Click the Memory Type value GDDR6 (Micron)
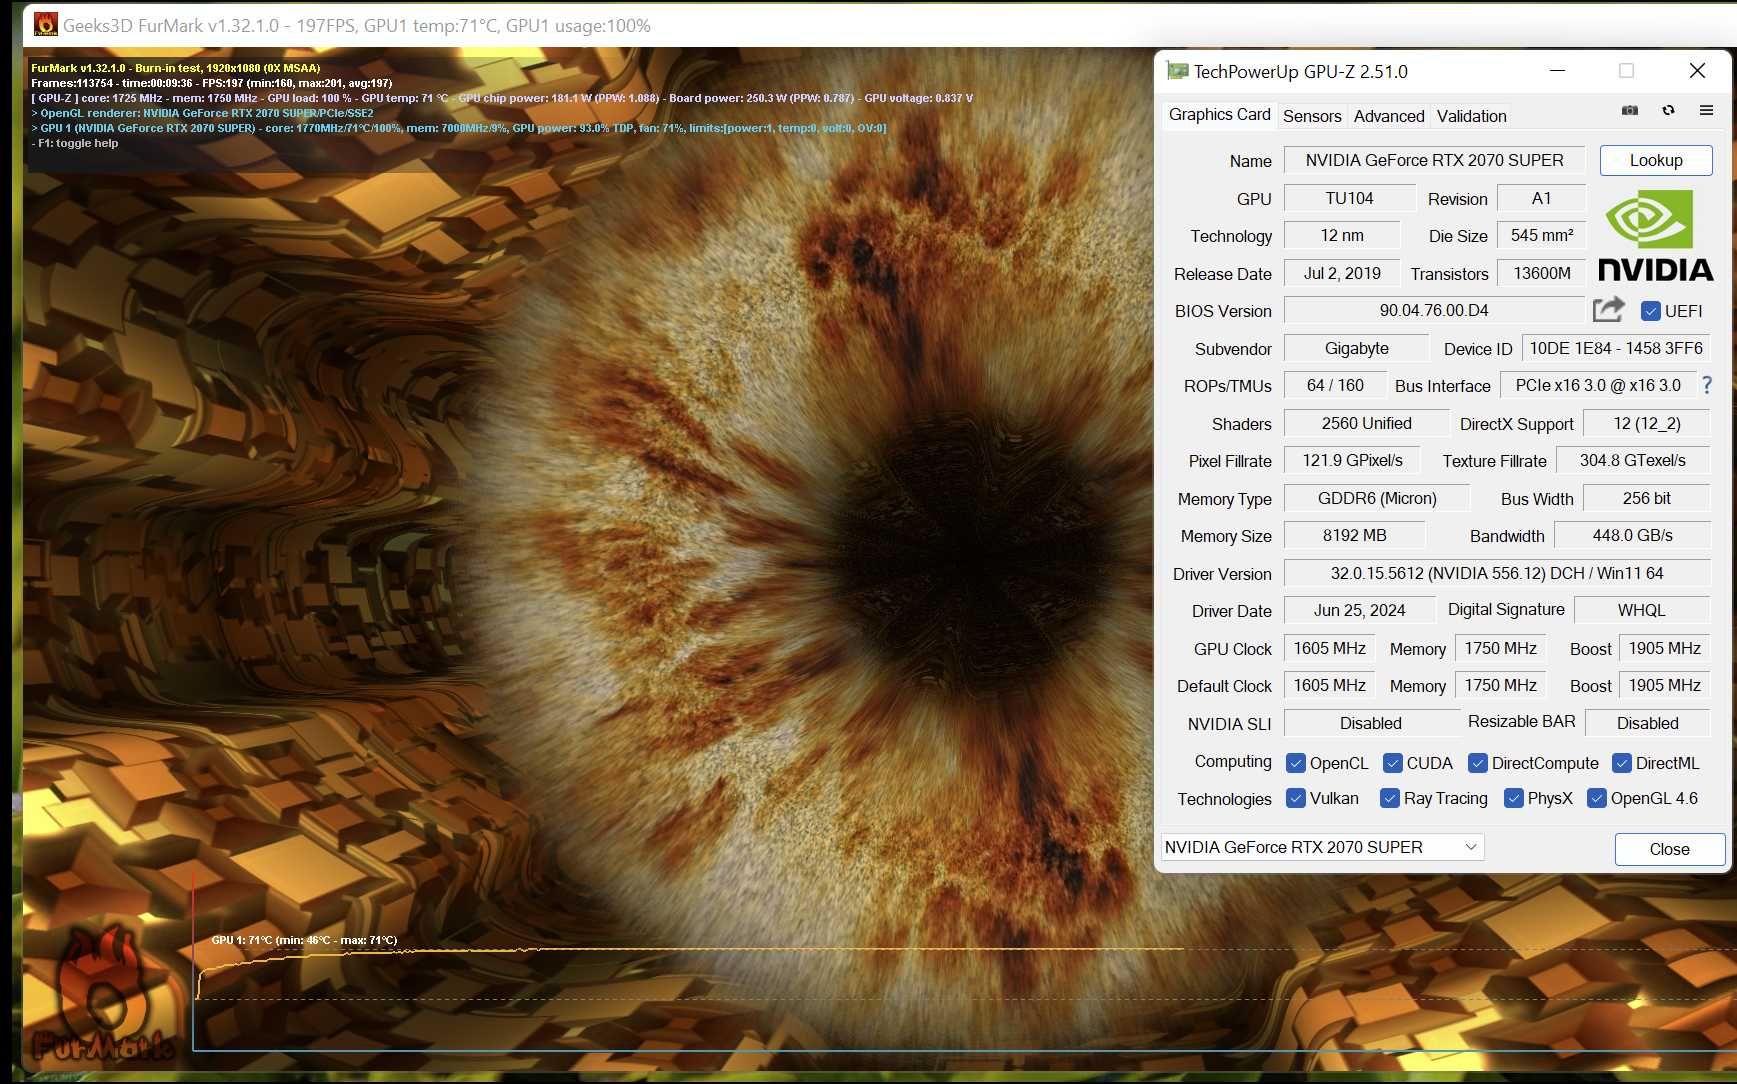The width and height of the screenshot is (1737, 1084). [x=1376, y=498]
